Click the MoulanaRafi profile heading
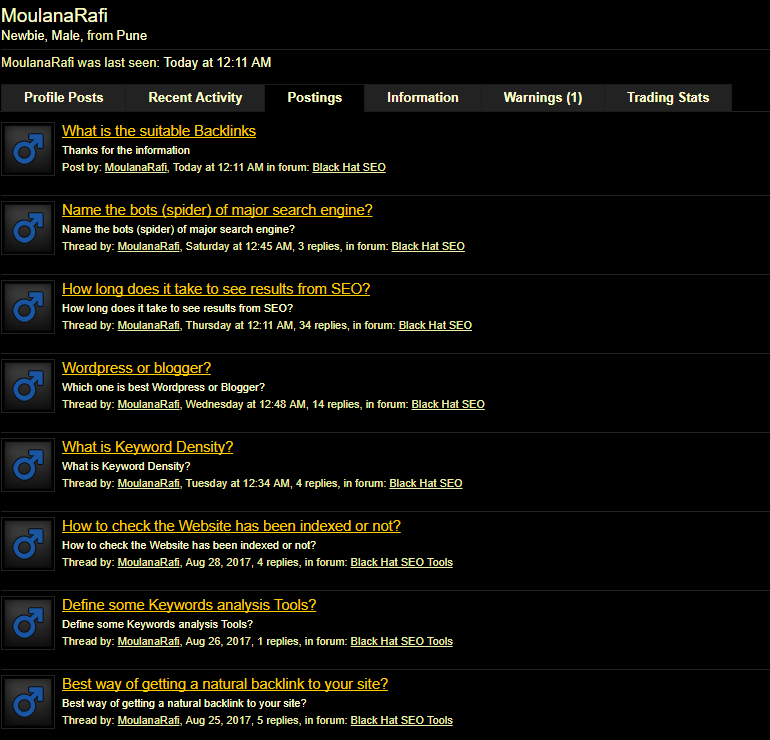Viewport: 770px width, 740px height. pyautogui.click(x=55, y=16)
